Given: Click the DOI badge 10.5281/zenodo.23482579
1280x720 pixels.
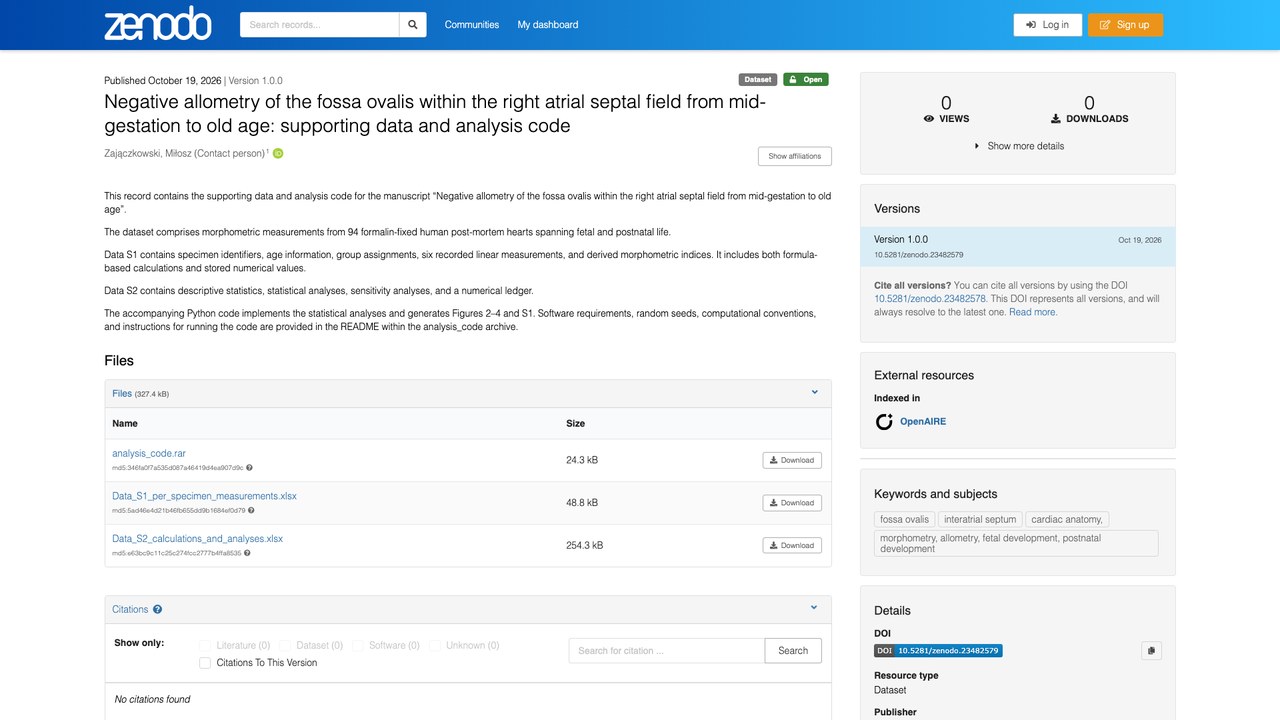Looking at the screenshot, I should tap(938, 650).
